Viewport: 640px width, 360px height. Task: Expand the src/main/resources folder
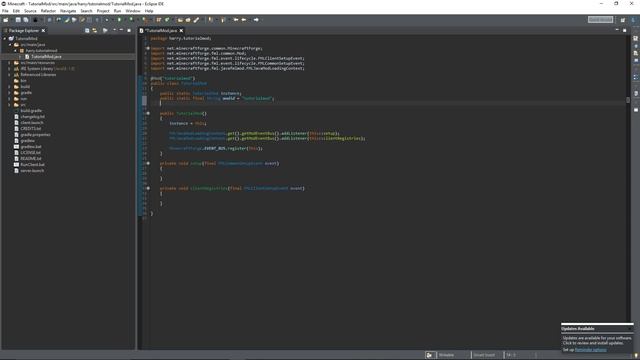(x=10, y=63)
